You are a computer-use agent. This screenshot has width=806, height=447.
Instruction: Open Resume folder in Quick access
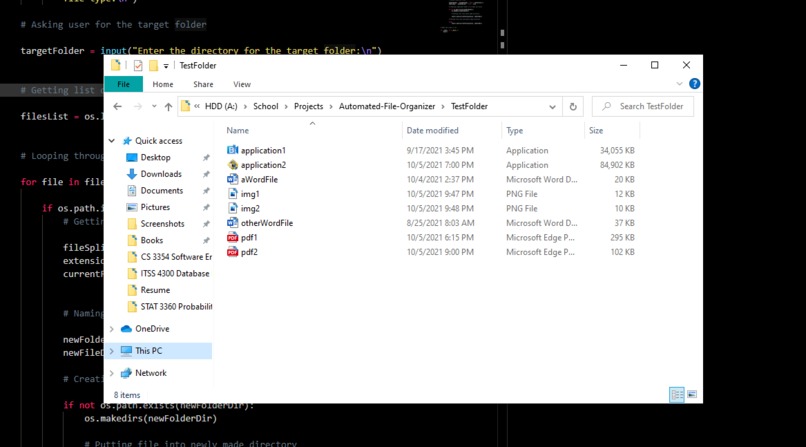click(155, 290)
